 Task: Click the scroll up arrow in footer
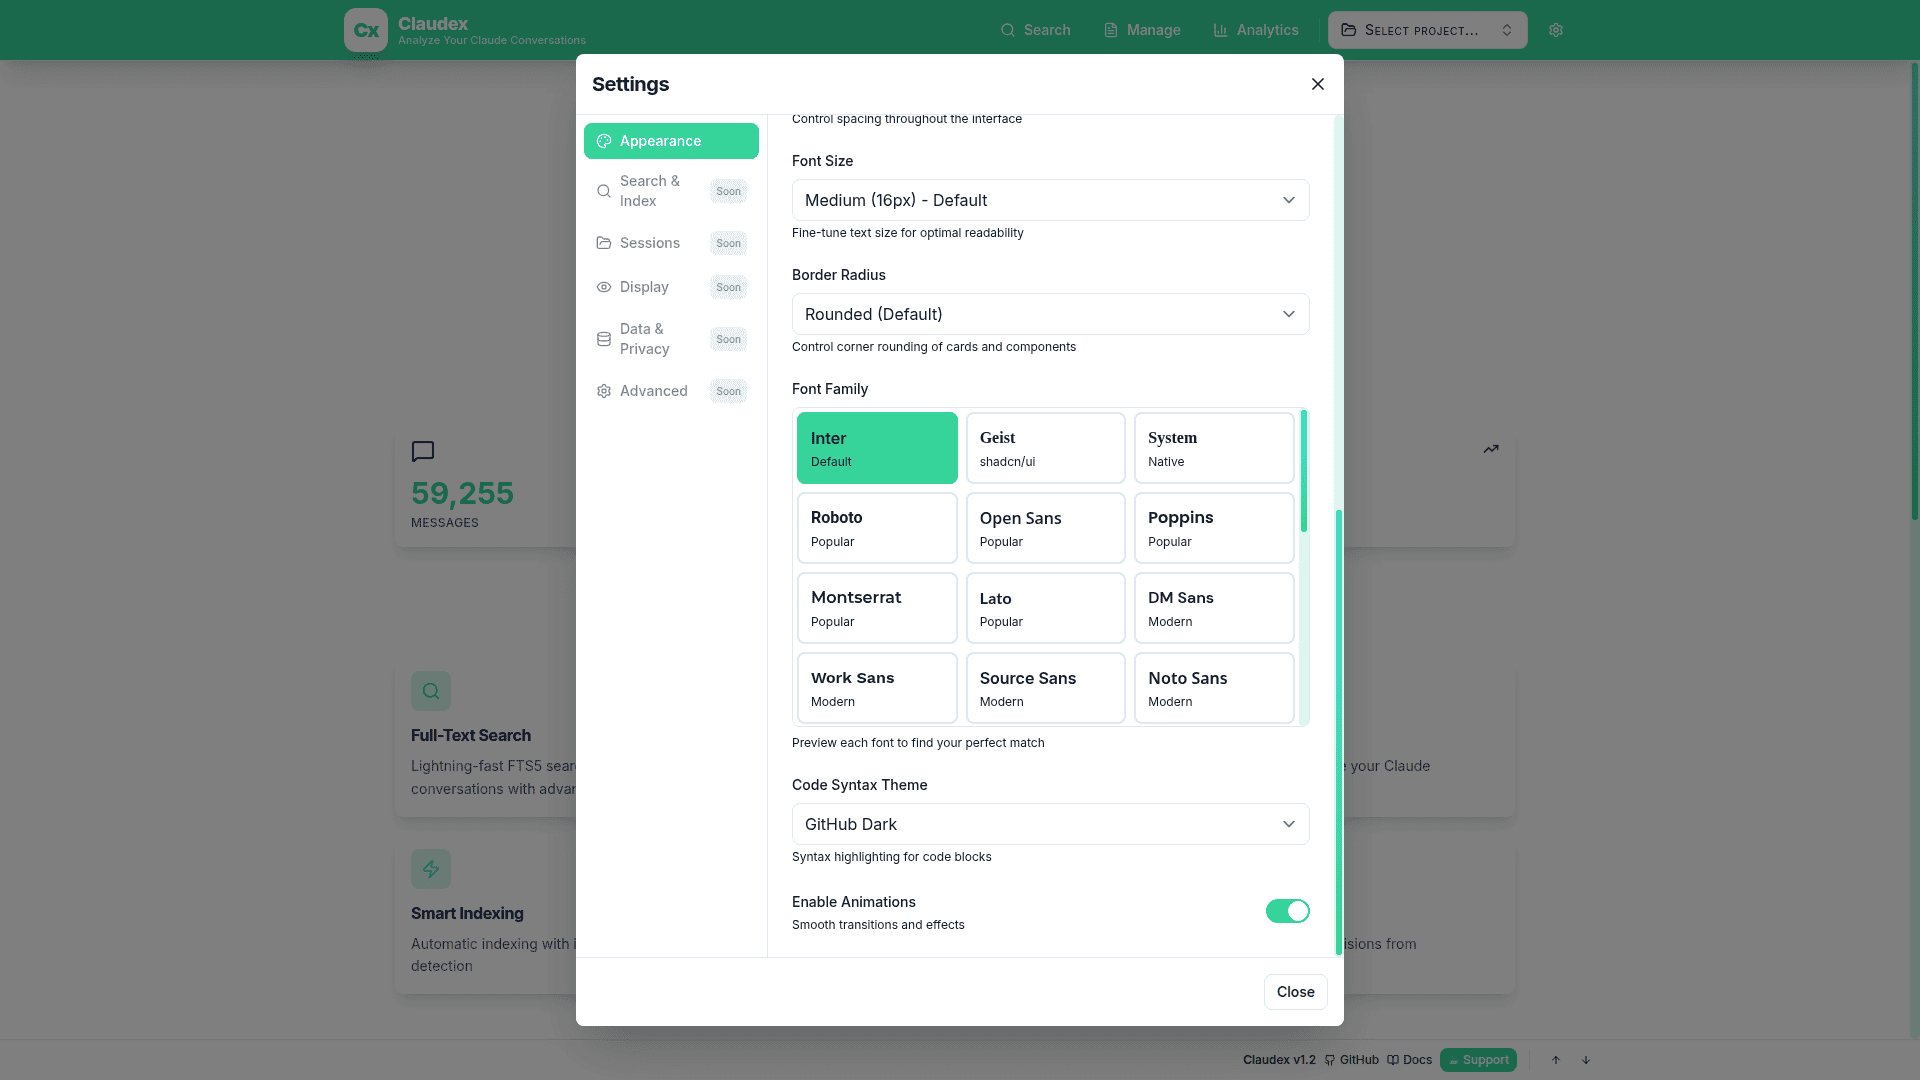tap(1556, 1060)
